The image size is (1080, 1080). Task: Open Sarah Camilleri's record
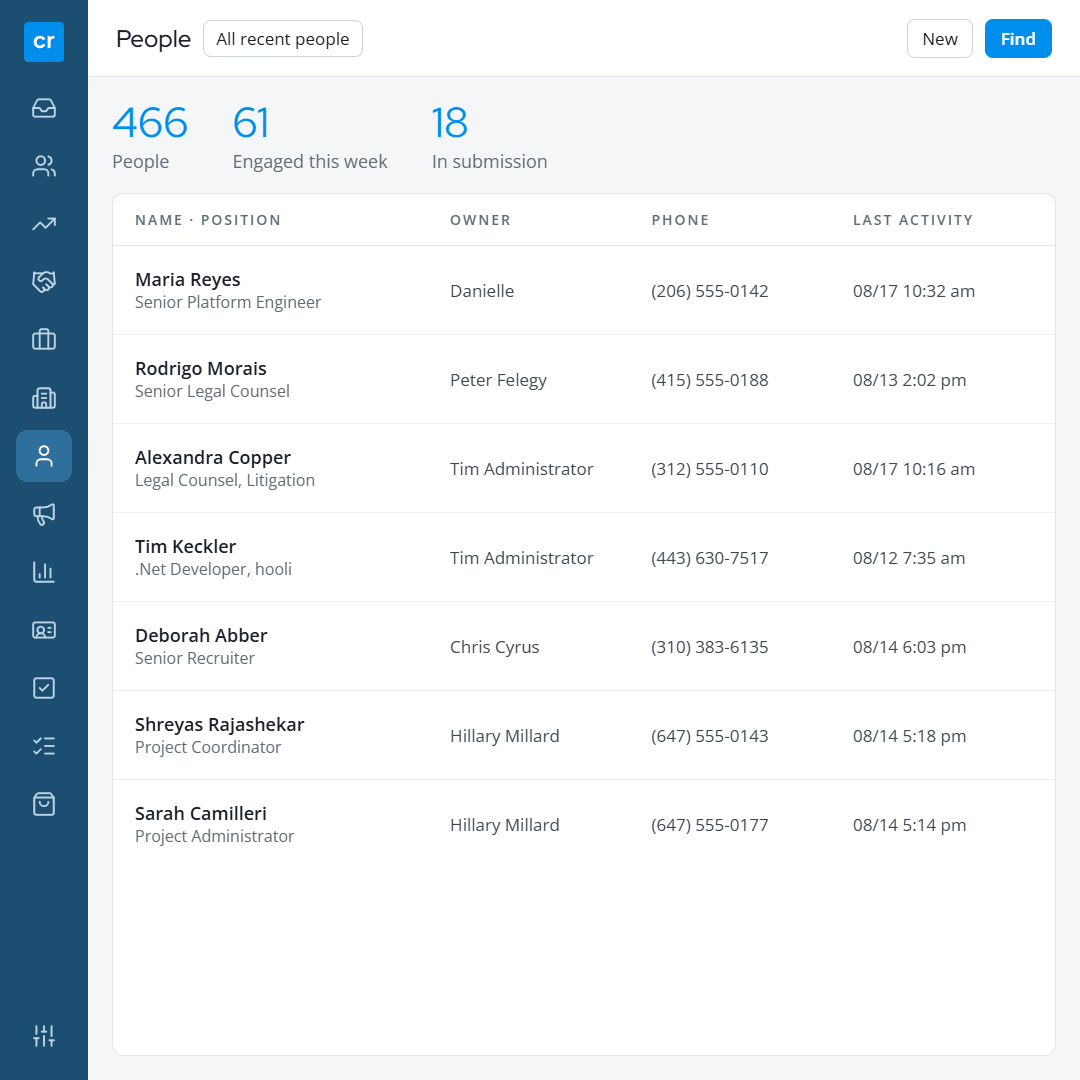pos(200,813)
